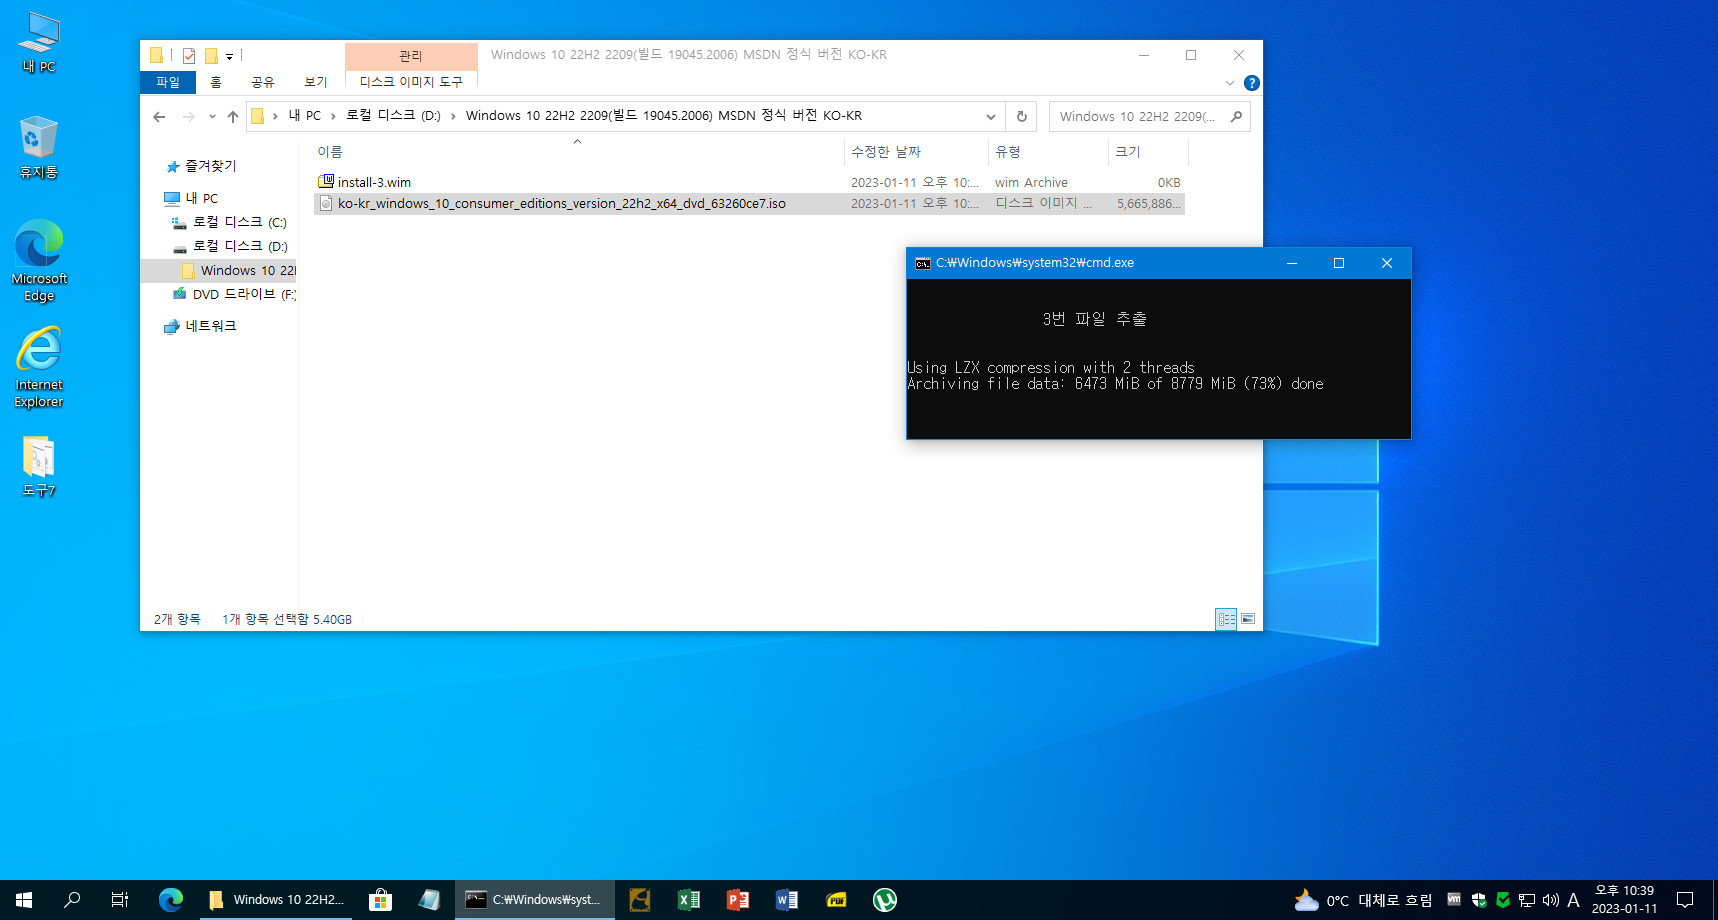This screenshot has width=1718, height=920.
Task: Switch to large icons view layout
Action: point(1248,619)
